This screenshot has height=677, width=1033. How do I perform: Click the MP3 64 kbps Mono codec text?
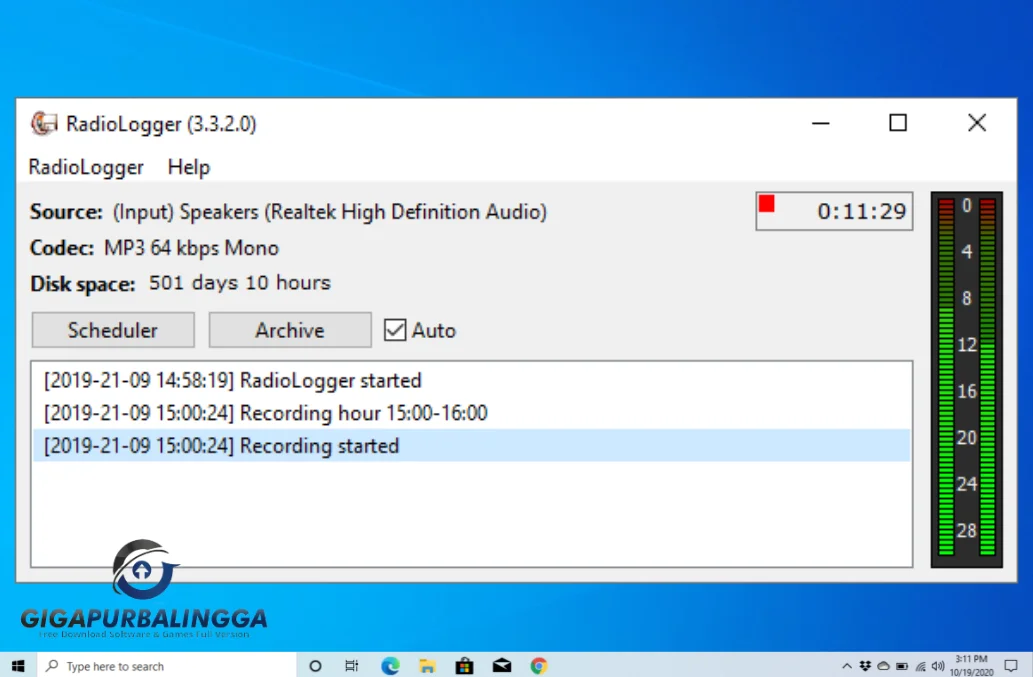191,248
